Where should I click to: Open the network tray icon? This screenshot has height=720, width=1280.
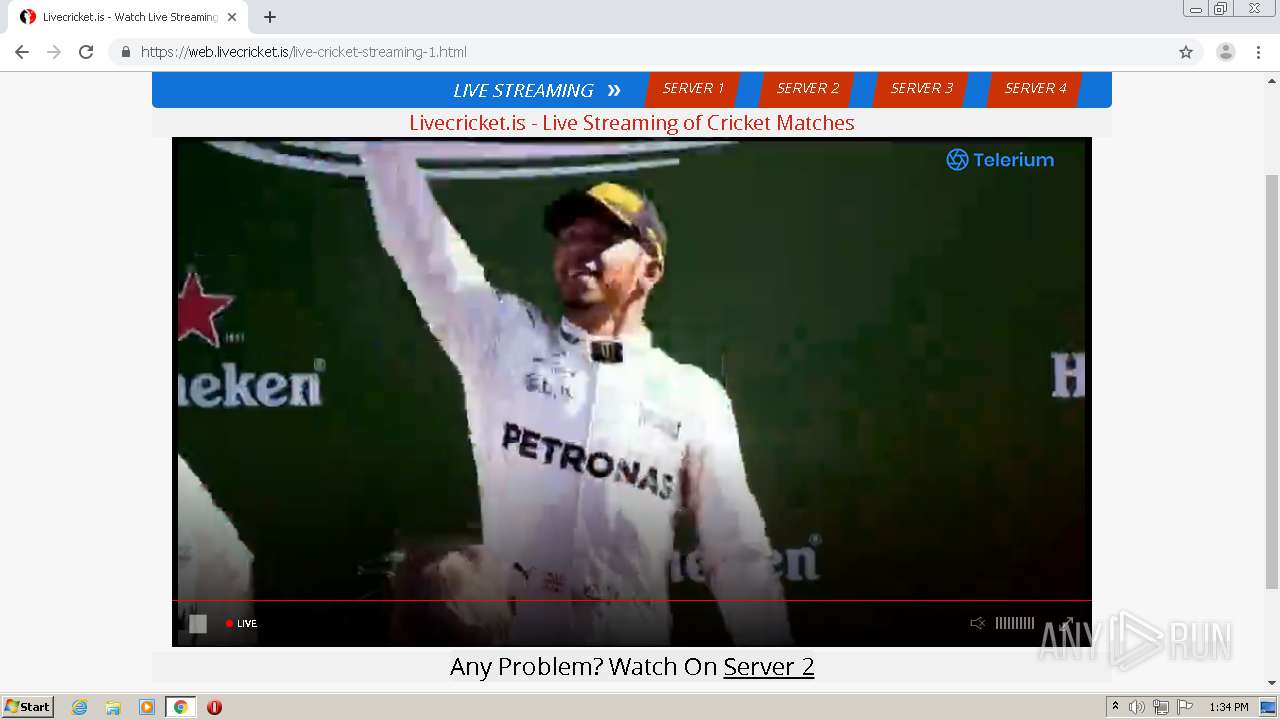click(1161, 707)
